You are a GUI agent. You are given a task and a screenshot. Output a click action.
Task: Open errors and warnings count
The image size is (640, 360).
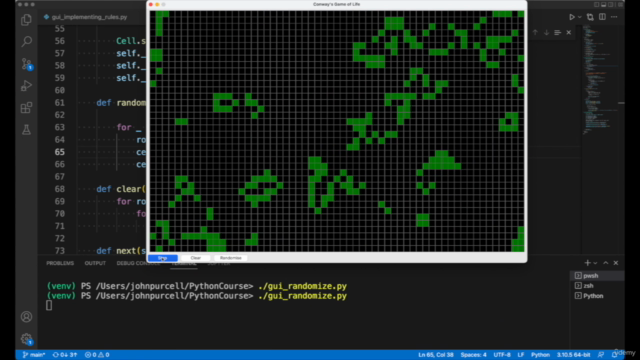(97, 355)
